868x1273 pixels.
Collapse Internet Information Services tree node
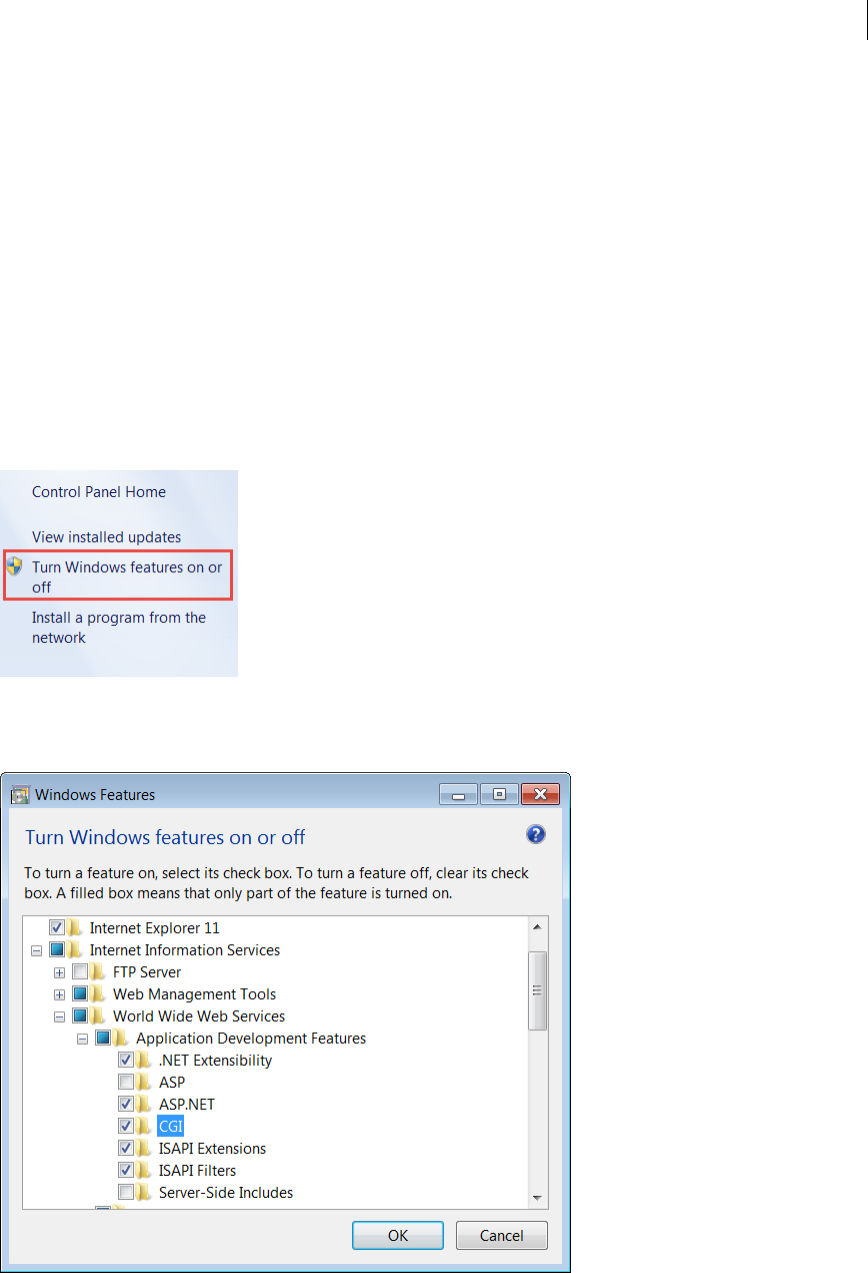(x=37, y=950)
